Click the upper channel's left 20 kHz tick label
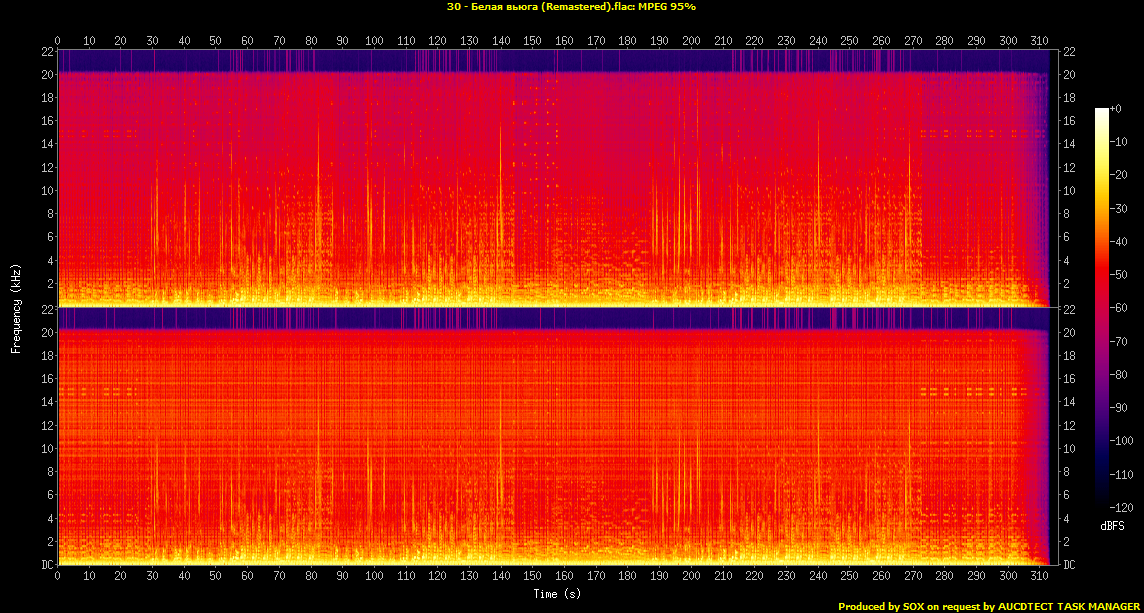1144x613 pixels. [47, 75]
